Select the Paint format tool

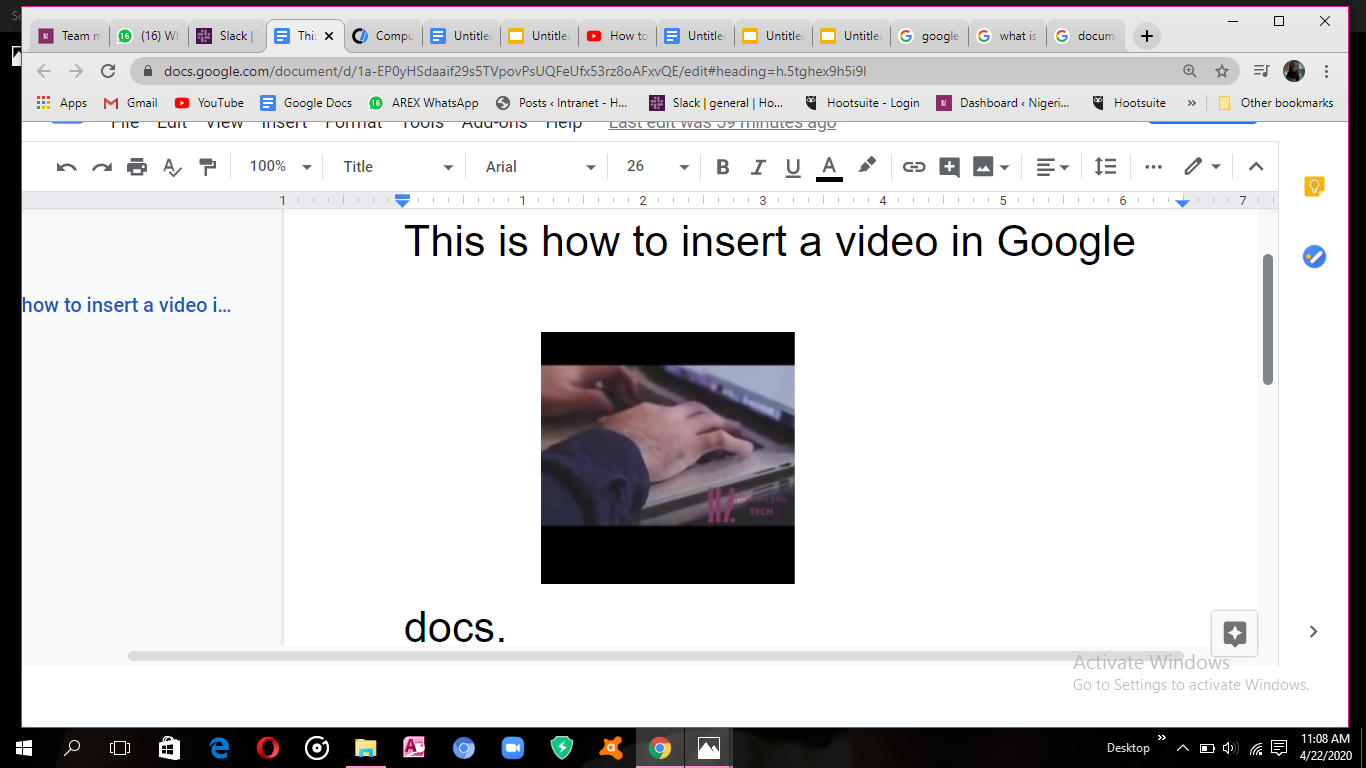click(x=207, y=167)
